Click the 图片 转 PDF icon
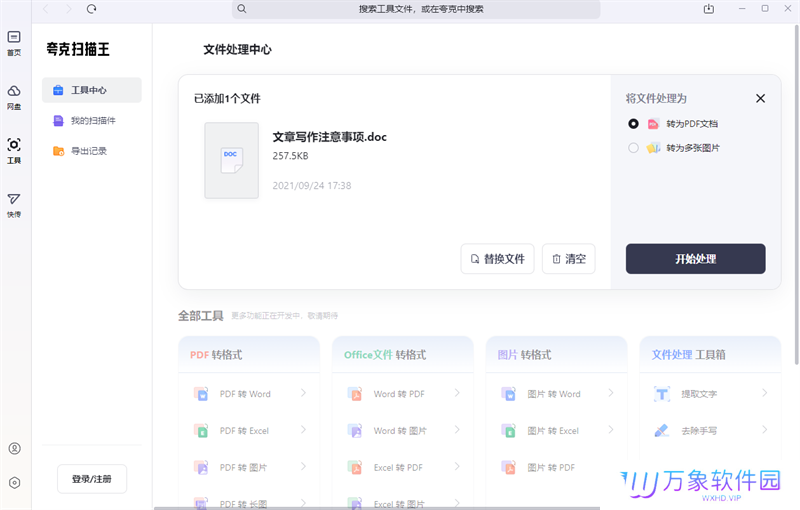Image resolution: width=800 pixels, height=510 pixels. tap(509, 467)
